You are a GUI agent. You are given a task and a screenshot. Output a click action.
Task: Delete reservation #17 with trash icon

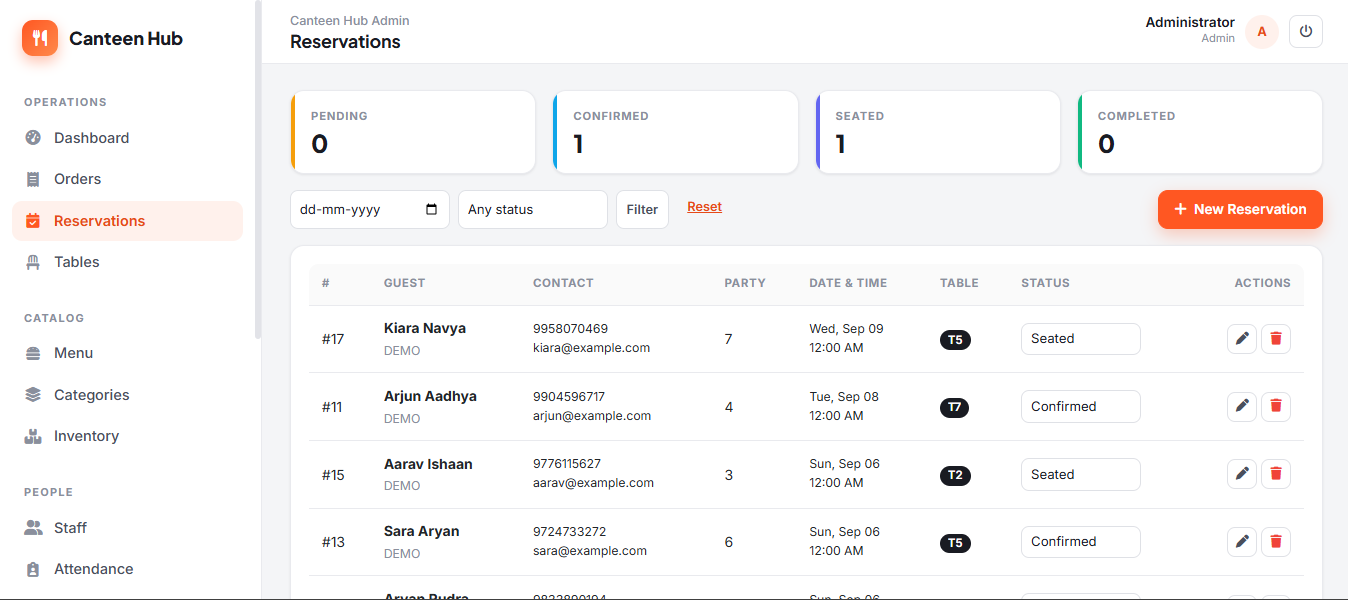pos(1276,339)
